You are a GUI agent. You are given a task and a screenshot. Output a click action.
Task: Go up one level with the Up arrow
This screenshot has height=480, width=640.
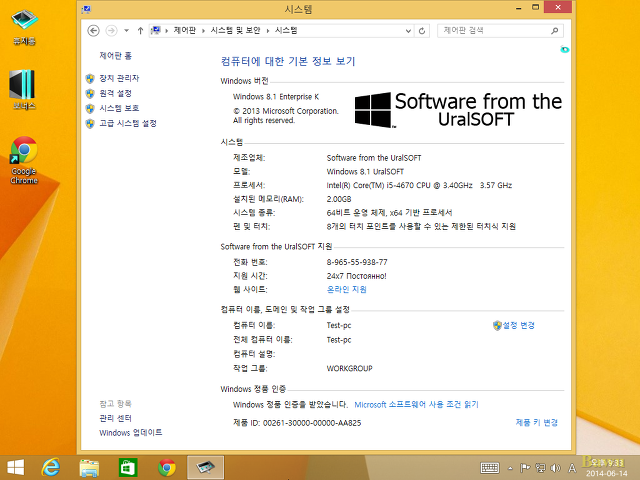140,31
